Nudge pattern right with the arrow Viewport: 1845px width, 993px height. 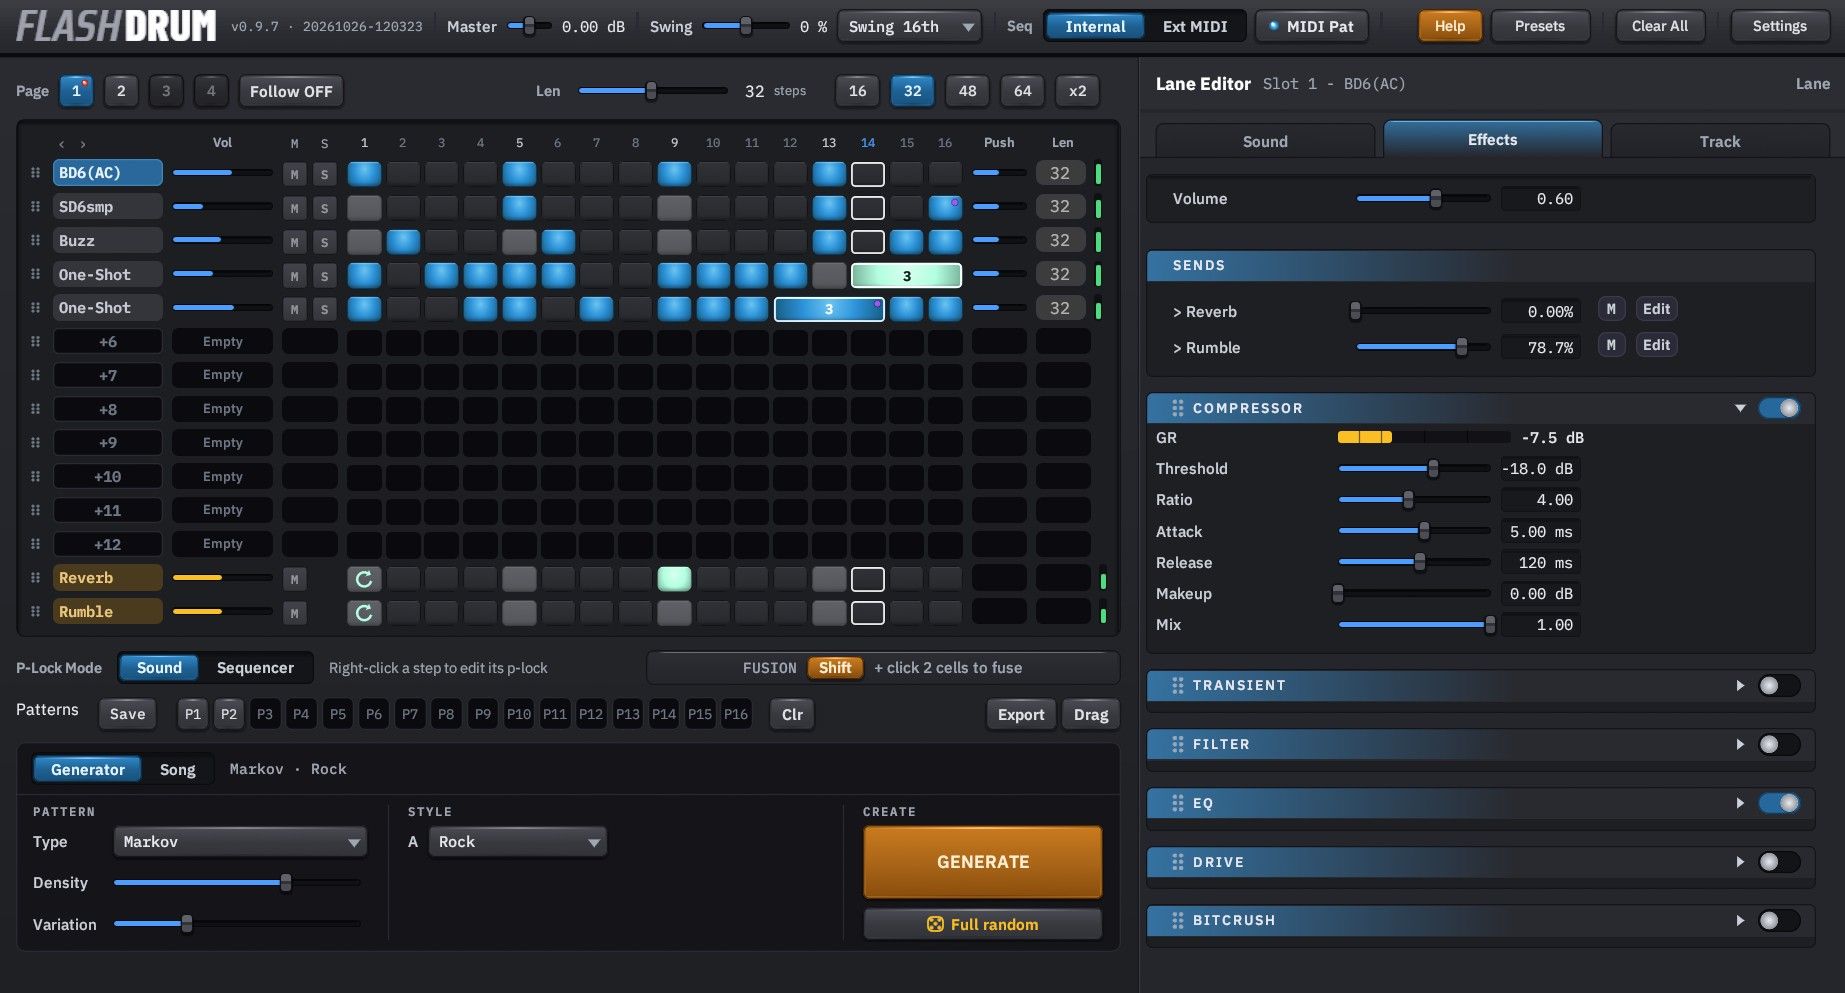pyautogui.click(x=83, y=144)
